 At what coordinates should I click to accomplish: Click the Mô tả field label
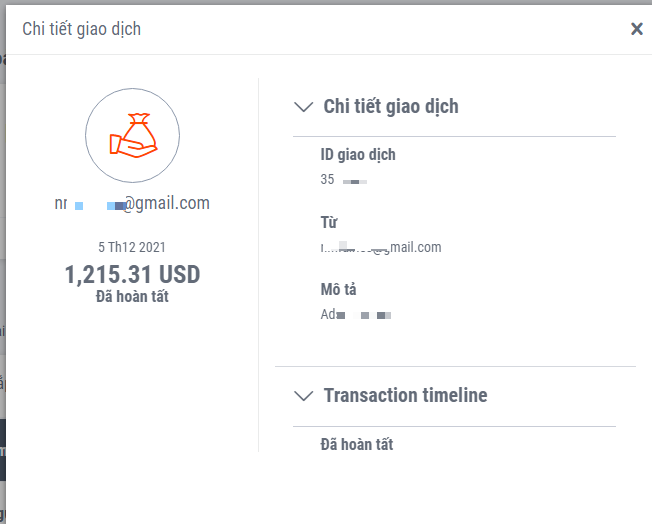pos(338,289)
